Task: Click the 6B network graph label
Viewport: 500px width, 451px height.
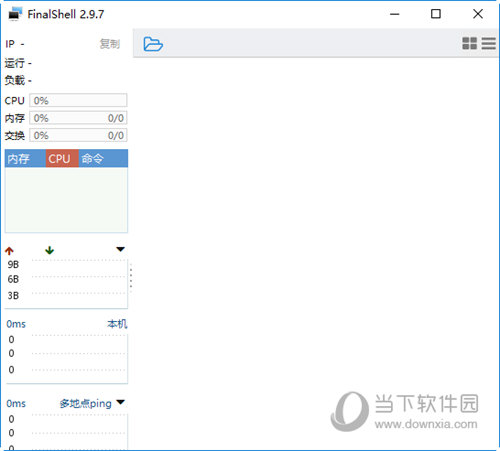Action: point(13,279)
